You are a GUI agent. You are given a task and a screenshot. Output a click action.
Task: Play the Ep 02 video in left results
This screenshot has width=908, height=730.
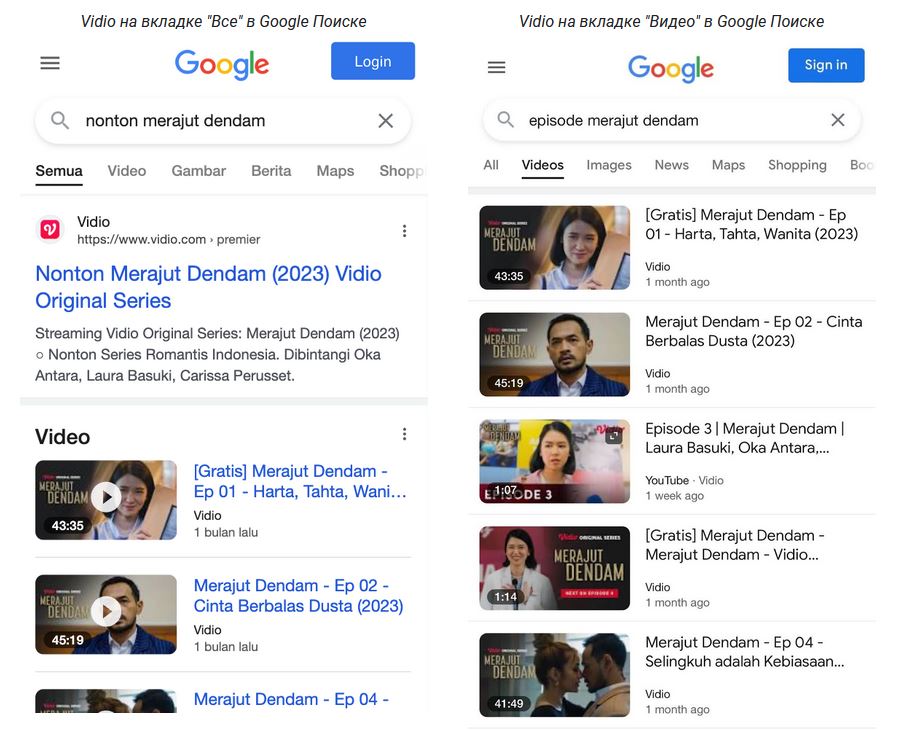tap(106, 611)
